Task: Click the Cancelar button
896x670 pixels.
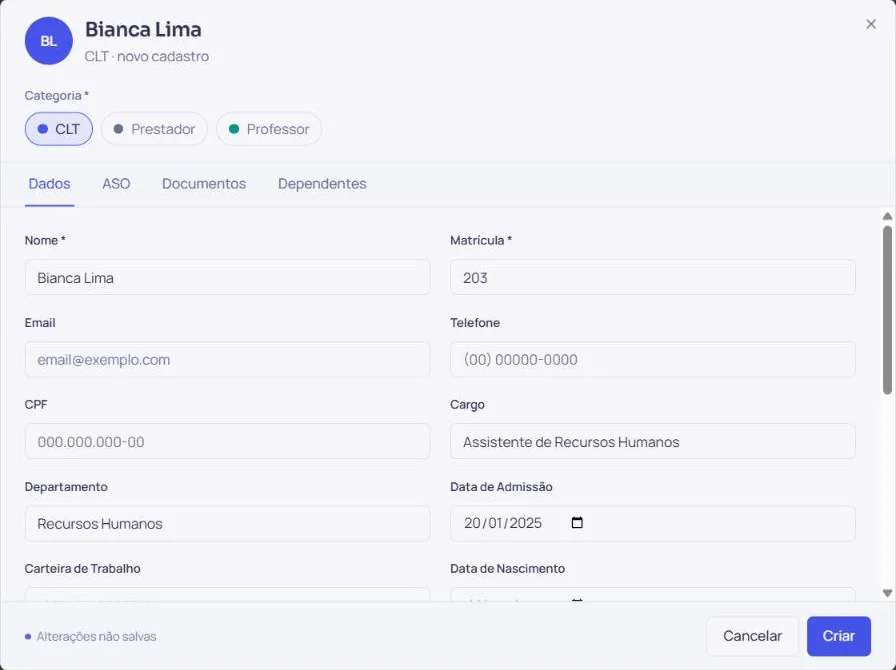Action: (752, 636)
